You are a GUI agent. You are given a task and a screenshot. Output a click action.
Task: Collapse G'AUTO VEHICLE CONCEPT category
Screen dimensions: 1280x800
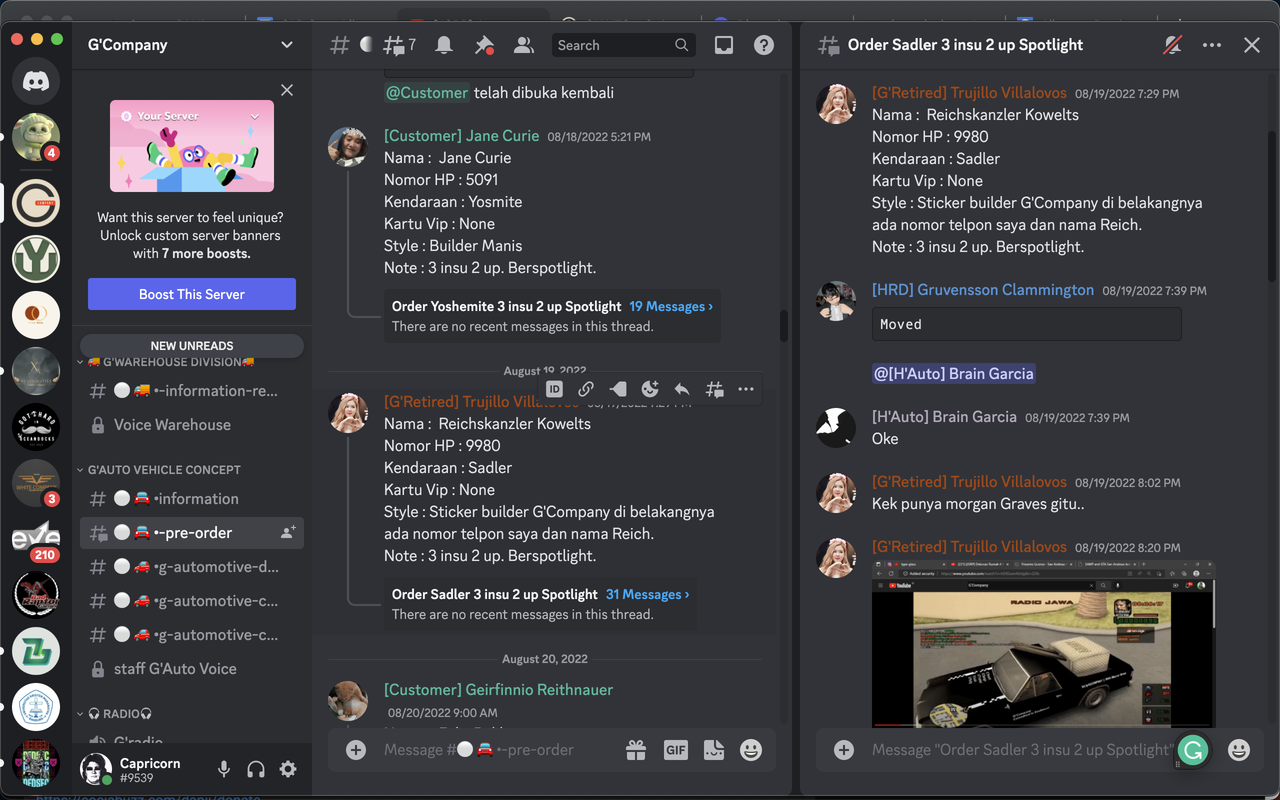click(159, 469)
